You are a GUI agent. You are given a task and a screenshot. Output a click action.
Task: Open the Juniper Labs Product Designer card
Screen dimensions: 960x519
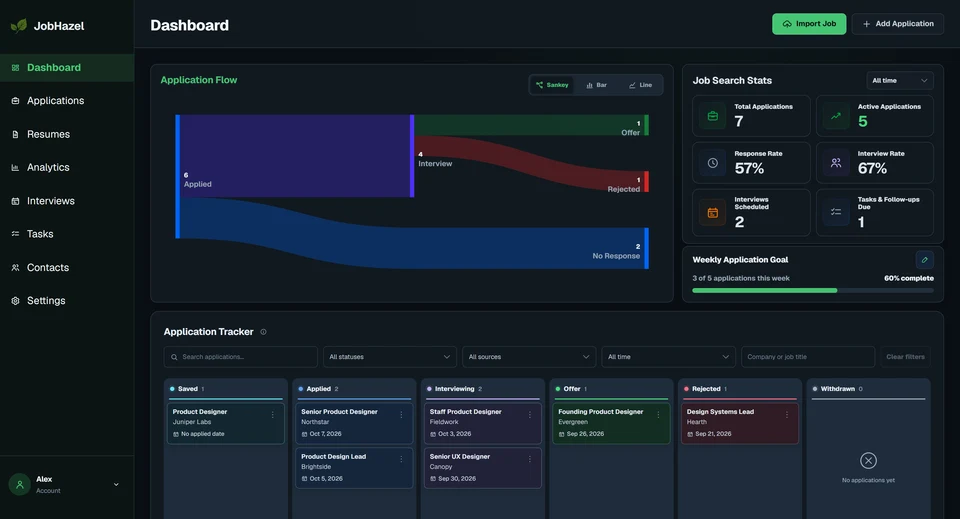coord(226,423)
